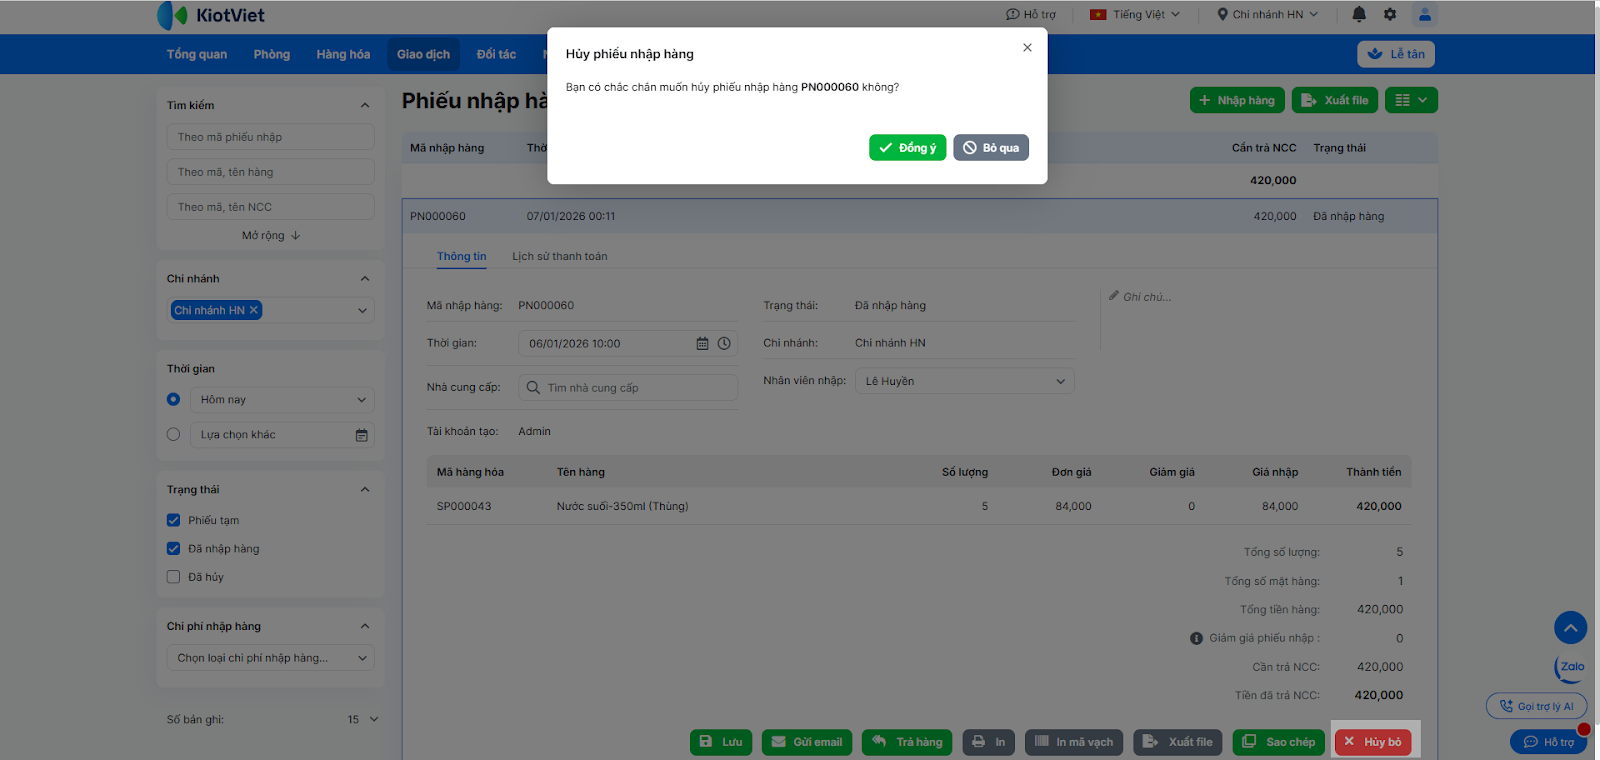Open the Hôm nay time range dropdown
This screenshot has width=1600, height=760.
tap(282, 400)
